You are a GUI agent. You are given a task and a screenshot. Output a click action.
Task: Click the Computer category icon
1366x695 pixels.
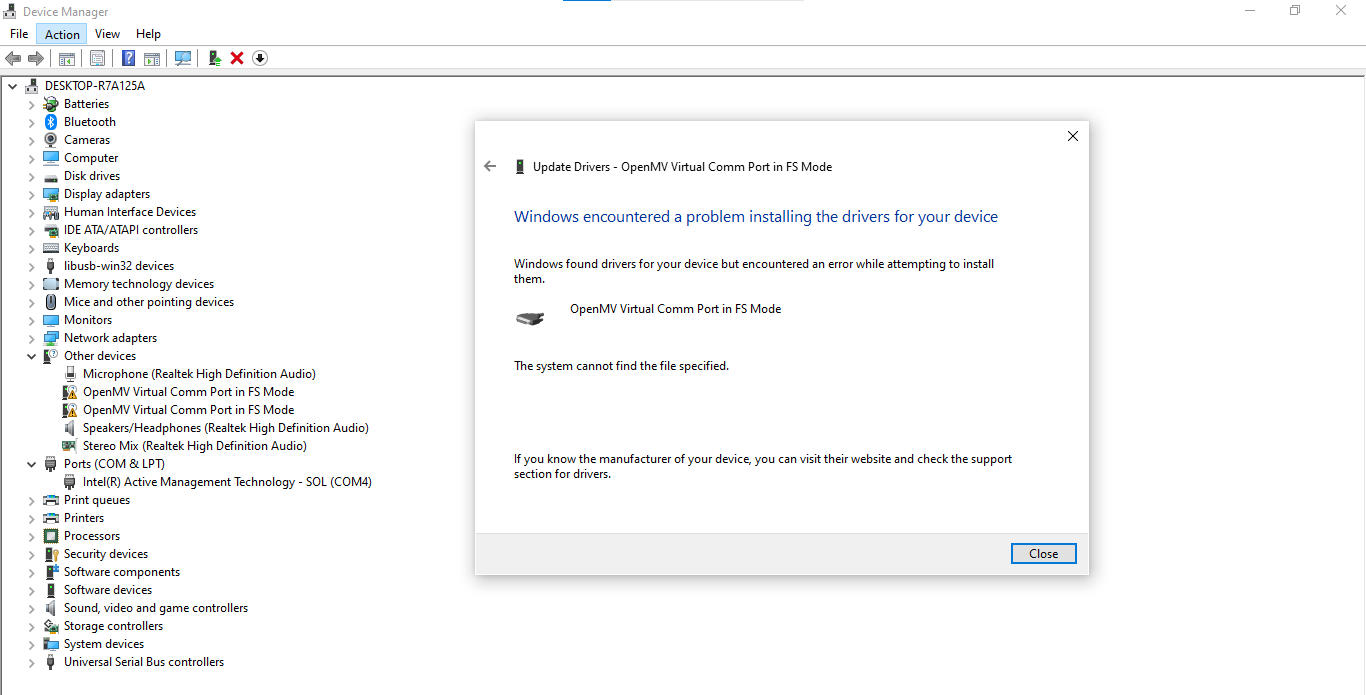click(51, 158)
